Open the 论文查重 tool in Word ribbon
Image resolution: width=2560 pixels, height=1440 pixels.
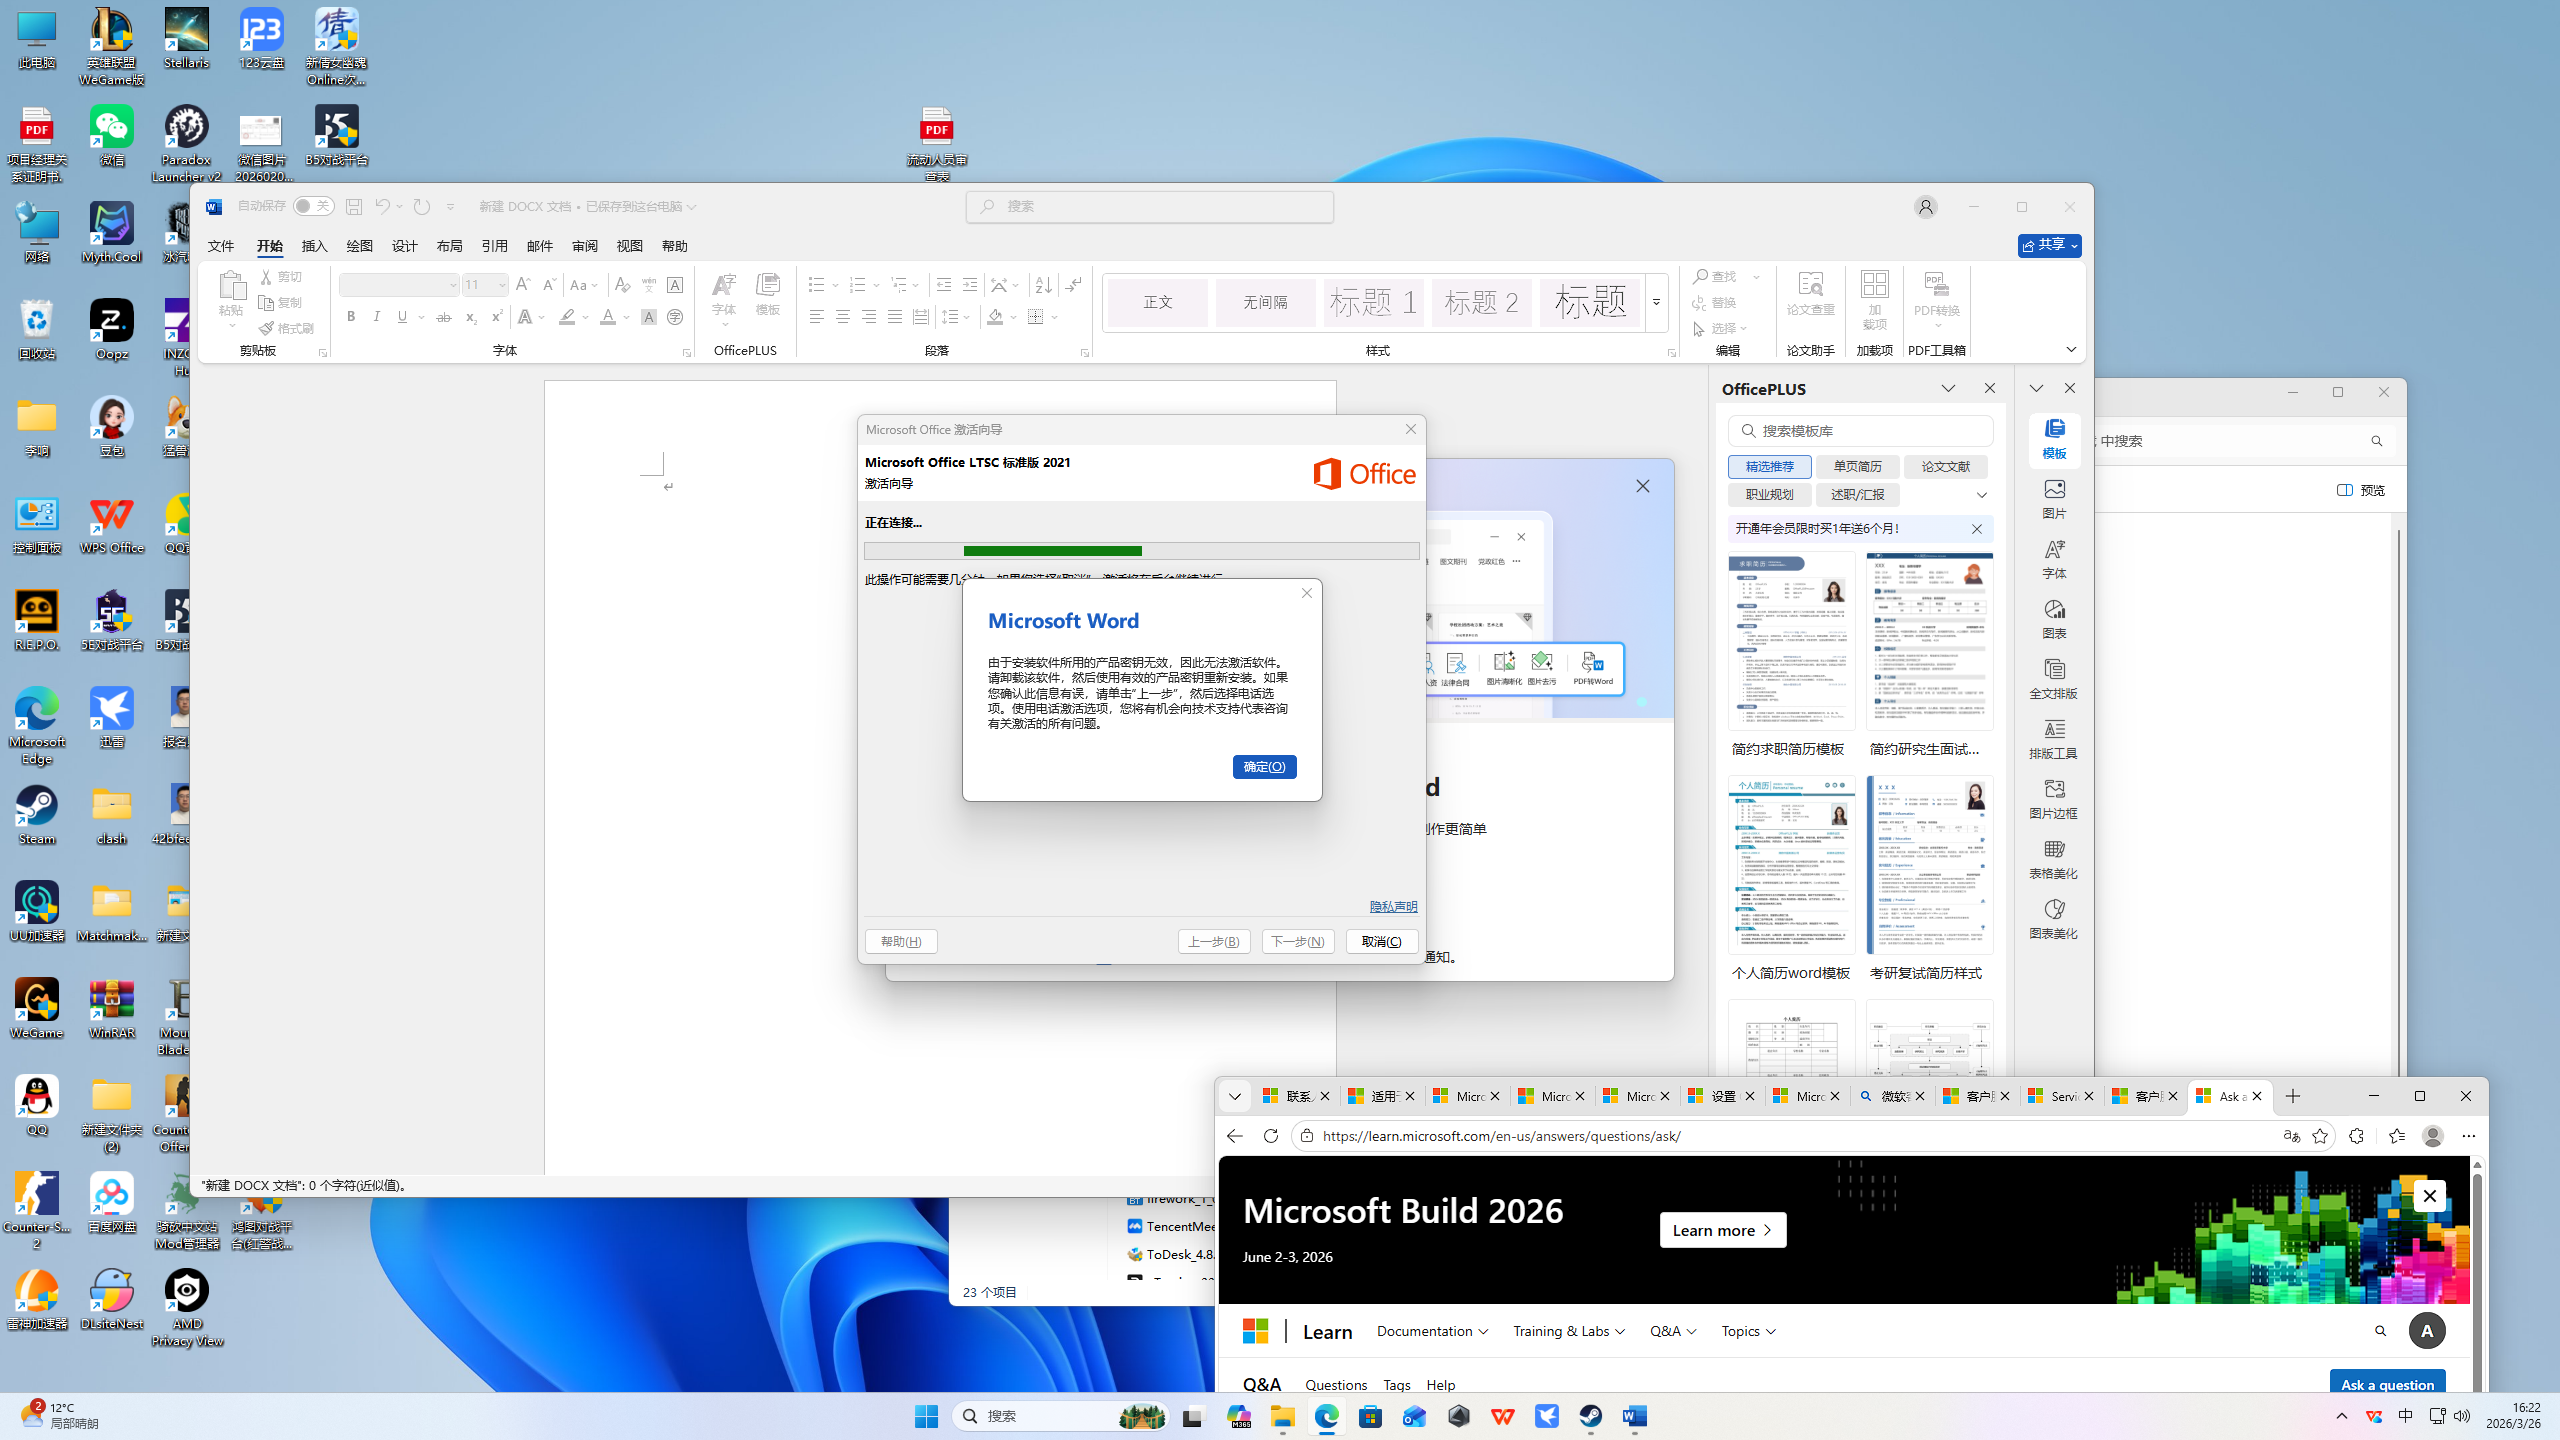tap(1810, 294)
